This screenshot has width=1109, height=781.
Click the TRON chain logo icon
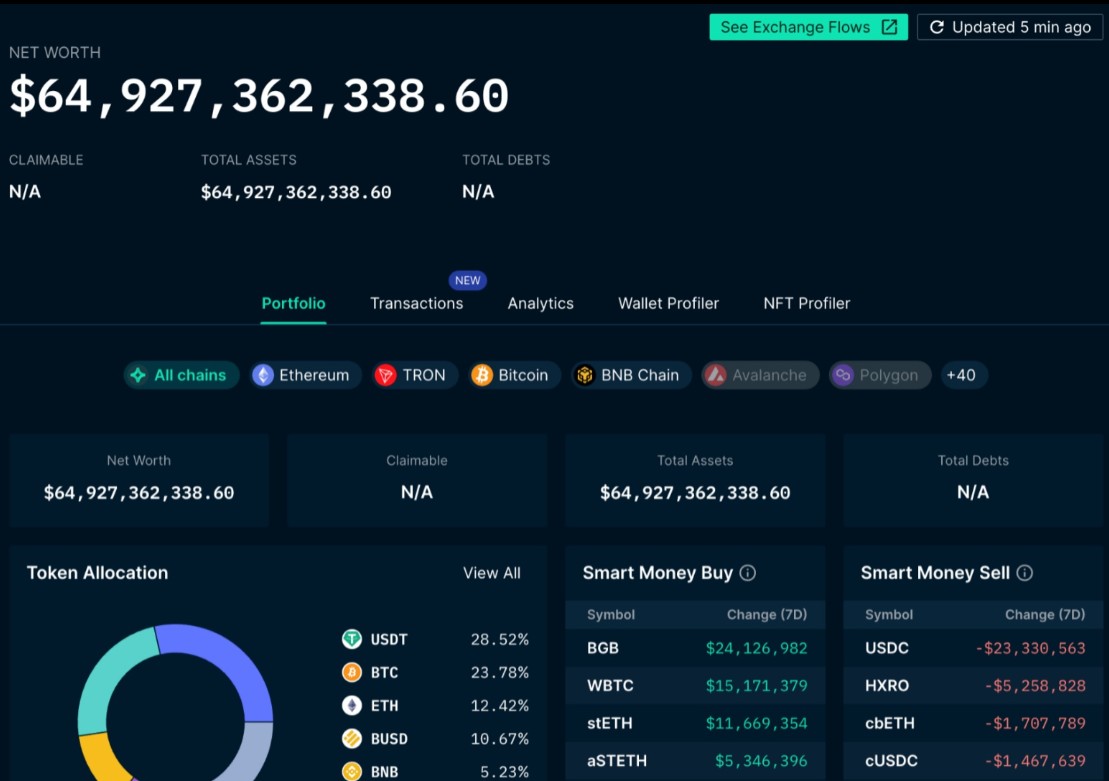(x=385, y=375)
